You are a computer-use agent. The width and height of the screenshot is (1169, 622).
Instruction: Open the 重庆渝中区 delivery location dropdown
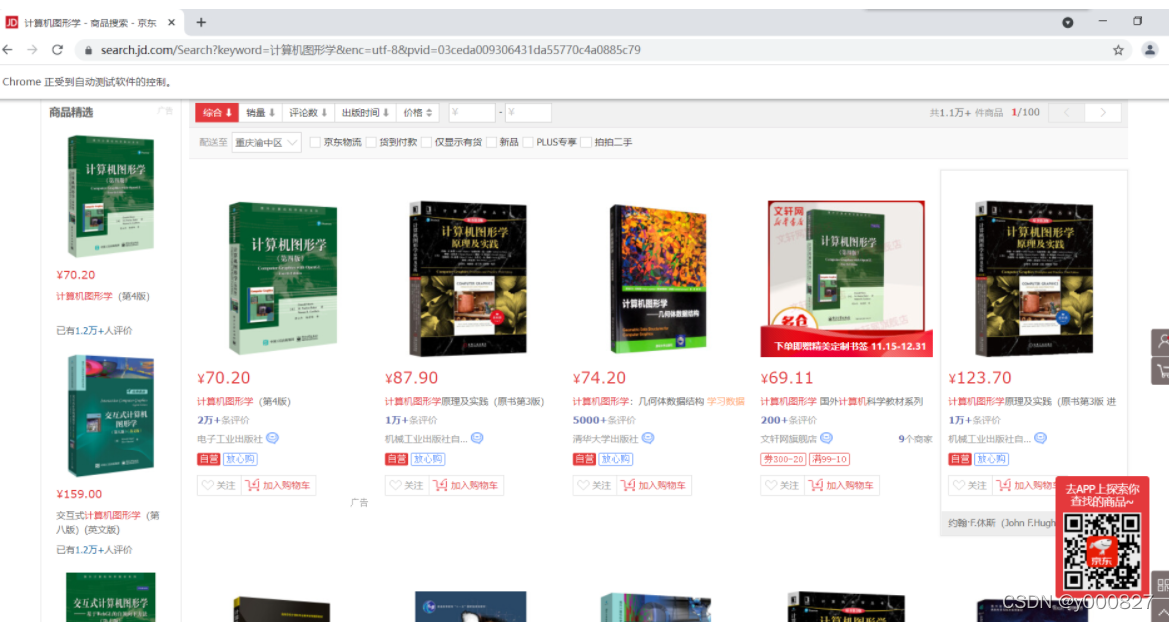tap(266, 142)
